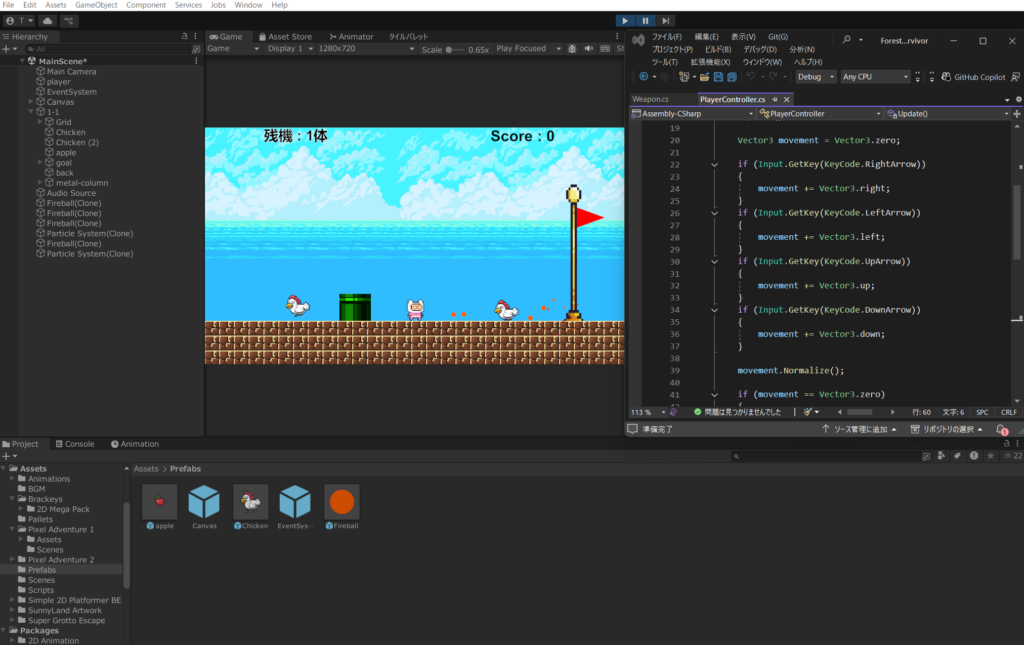Screen dimensions: 1024x645
Task: Open the Asset Store tab
Action: (284, 37)
